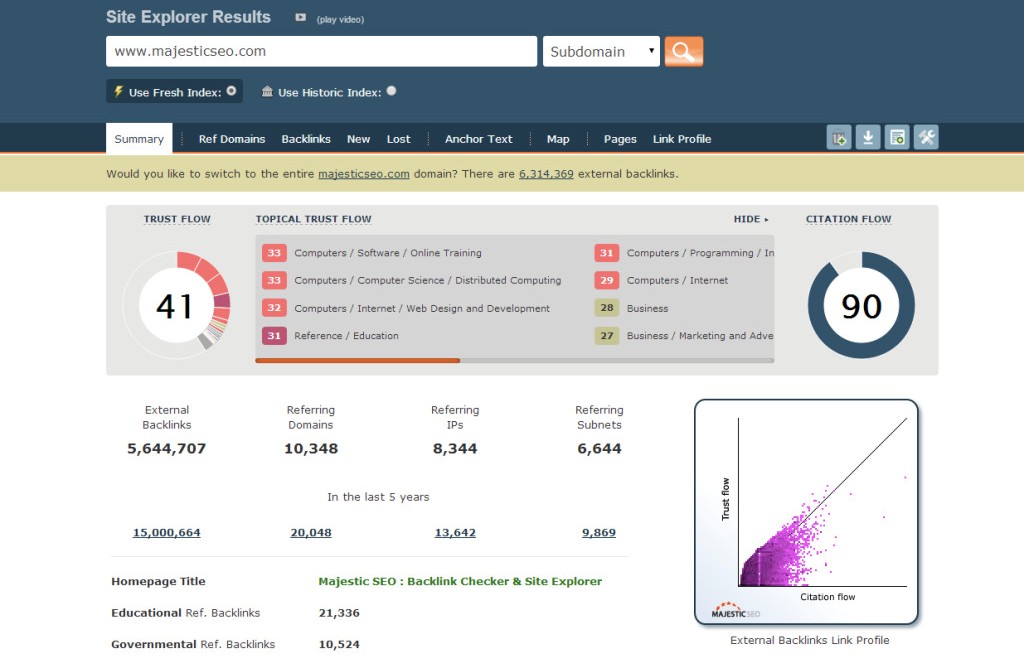Viewport: 1024px width, 668px height.
Task: Click the TOPICAL TRUST FLOW heading
Action: 313,219
